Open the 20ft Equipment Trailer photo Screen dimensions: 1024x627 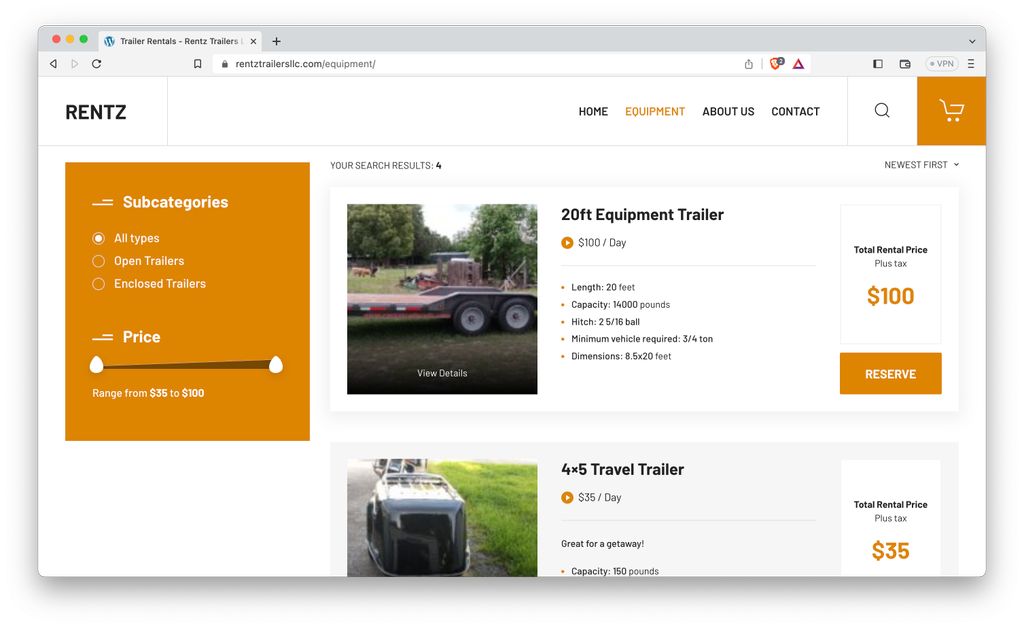(442, 299)
